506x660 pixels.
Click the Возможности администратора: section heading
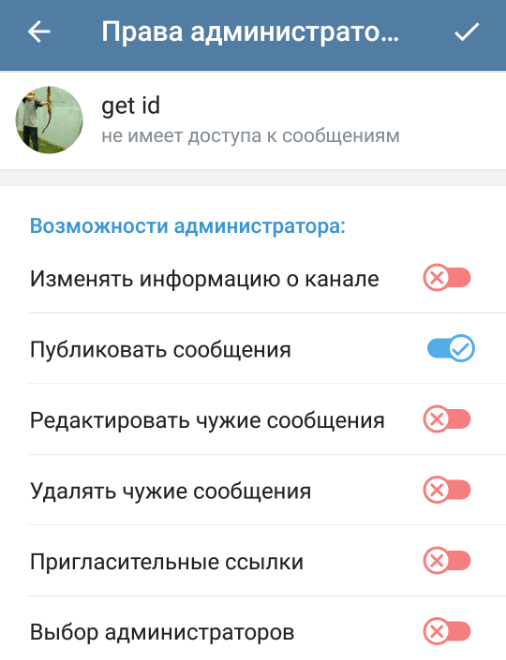(x=188, y=226)
